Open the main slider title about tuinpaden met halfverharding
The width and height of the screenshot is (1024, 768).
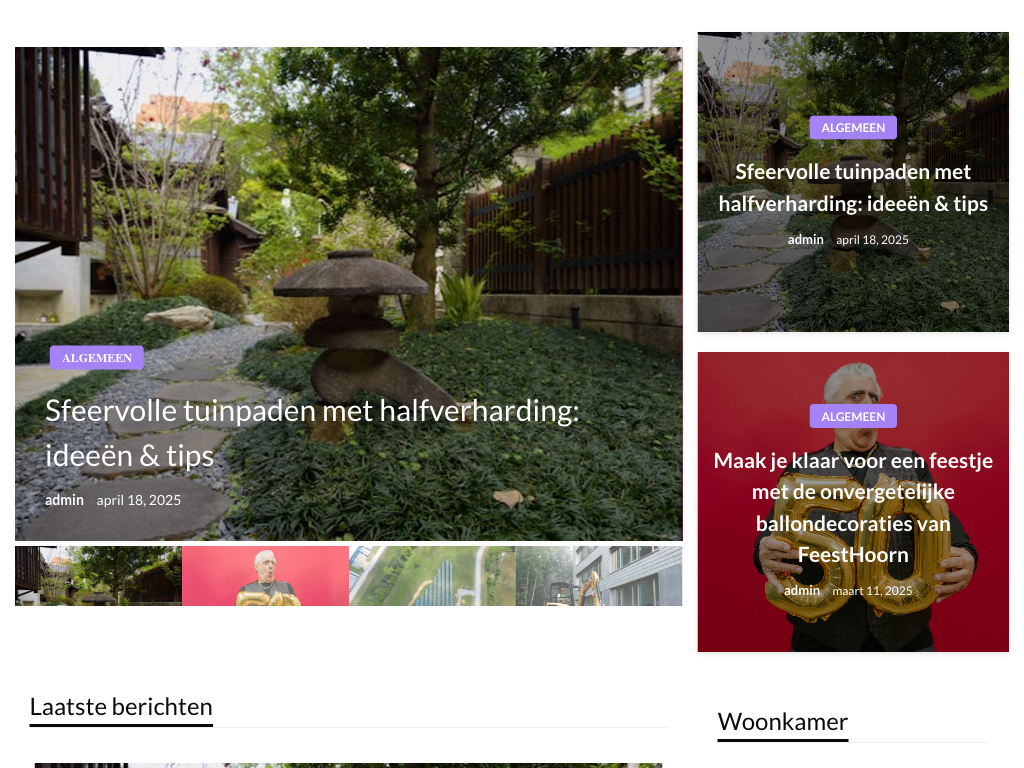312,433
